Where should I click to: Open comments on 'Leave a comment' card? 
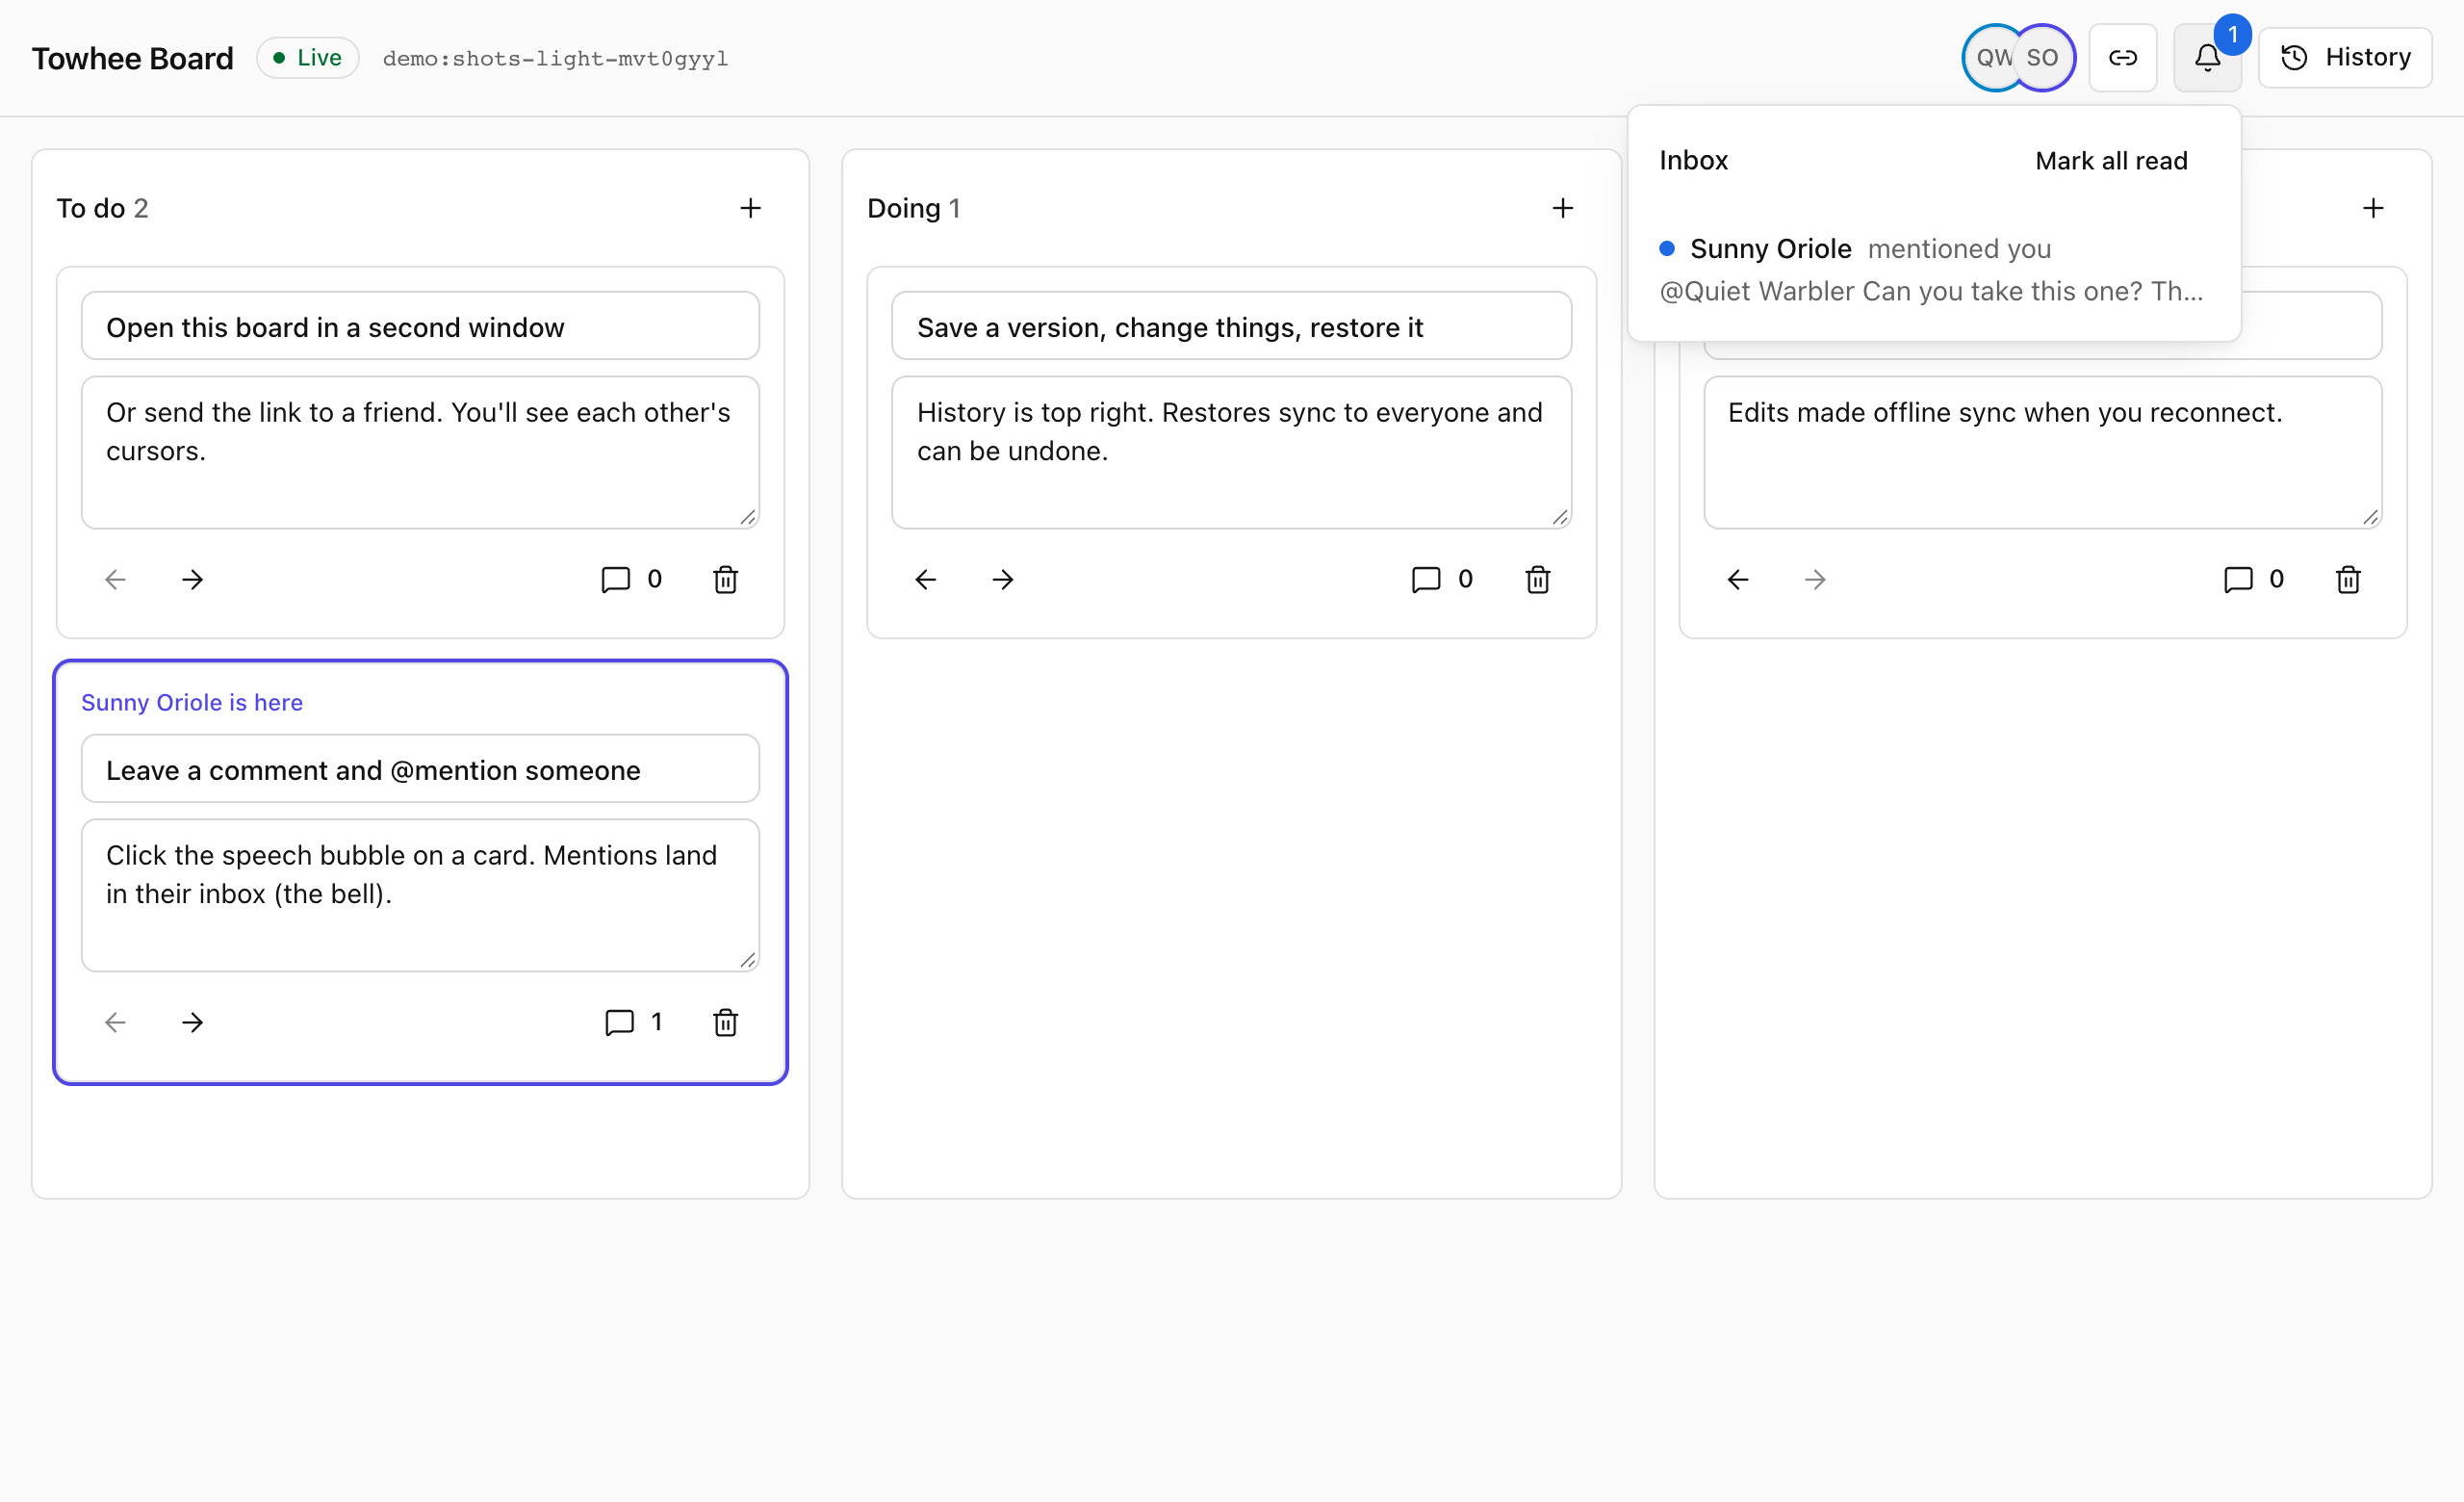point(634,1022)
